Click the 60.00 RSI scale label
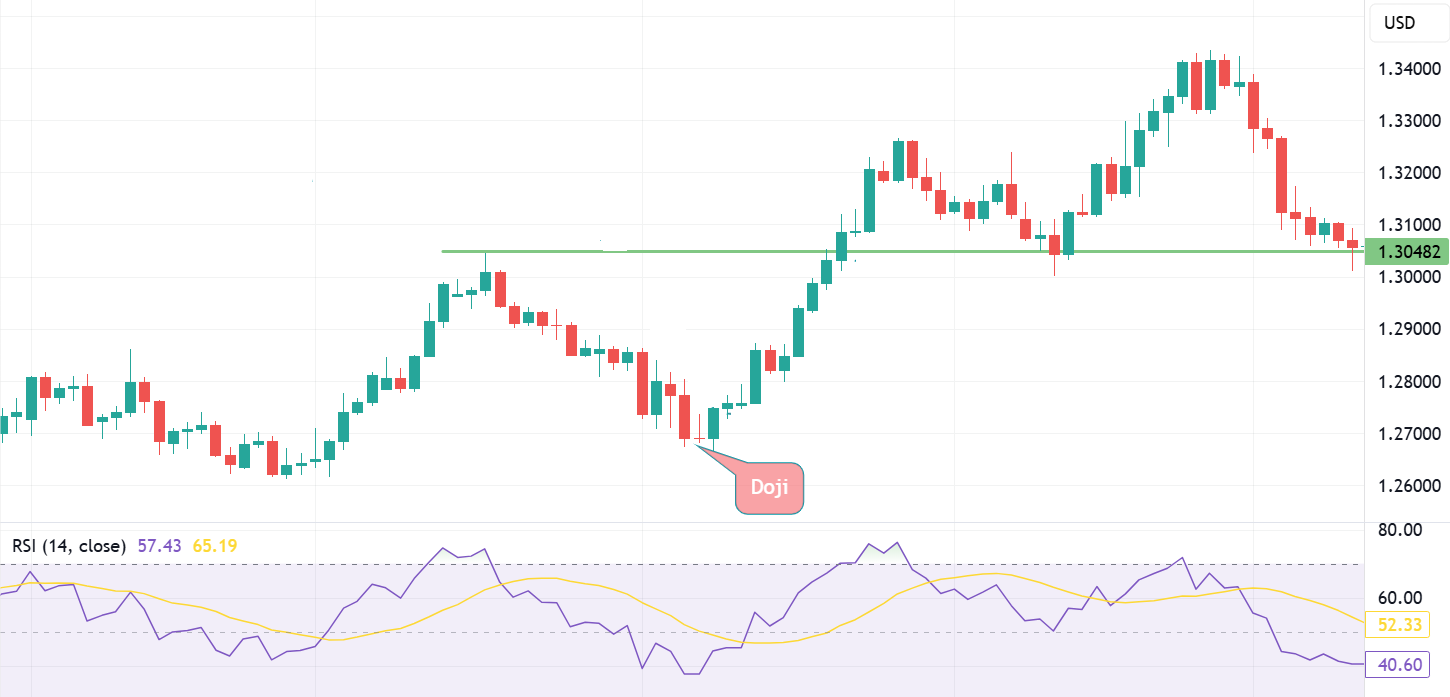Viewport: 1450px width, 697px height. coord(1400,598)
